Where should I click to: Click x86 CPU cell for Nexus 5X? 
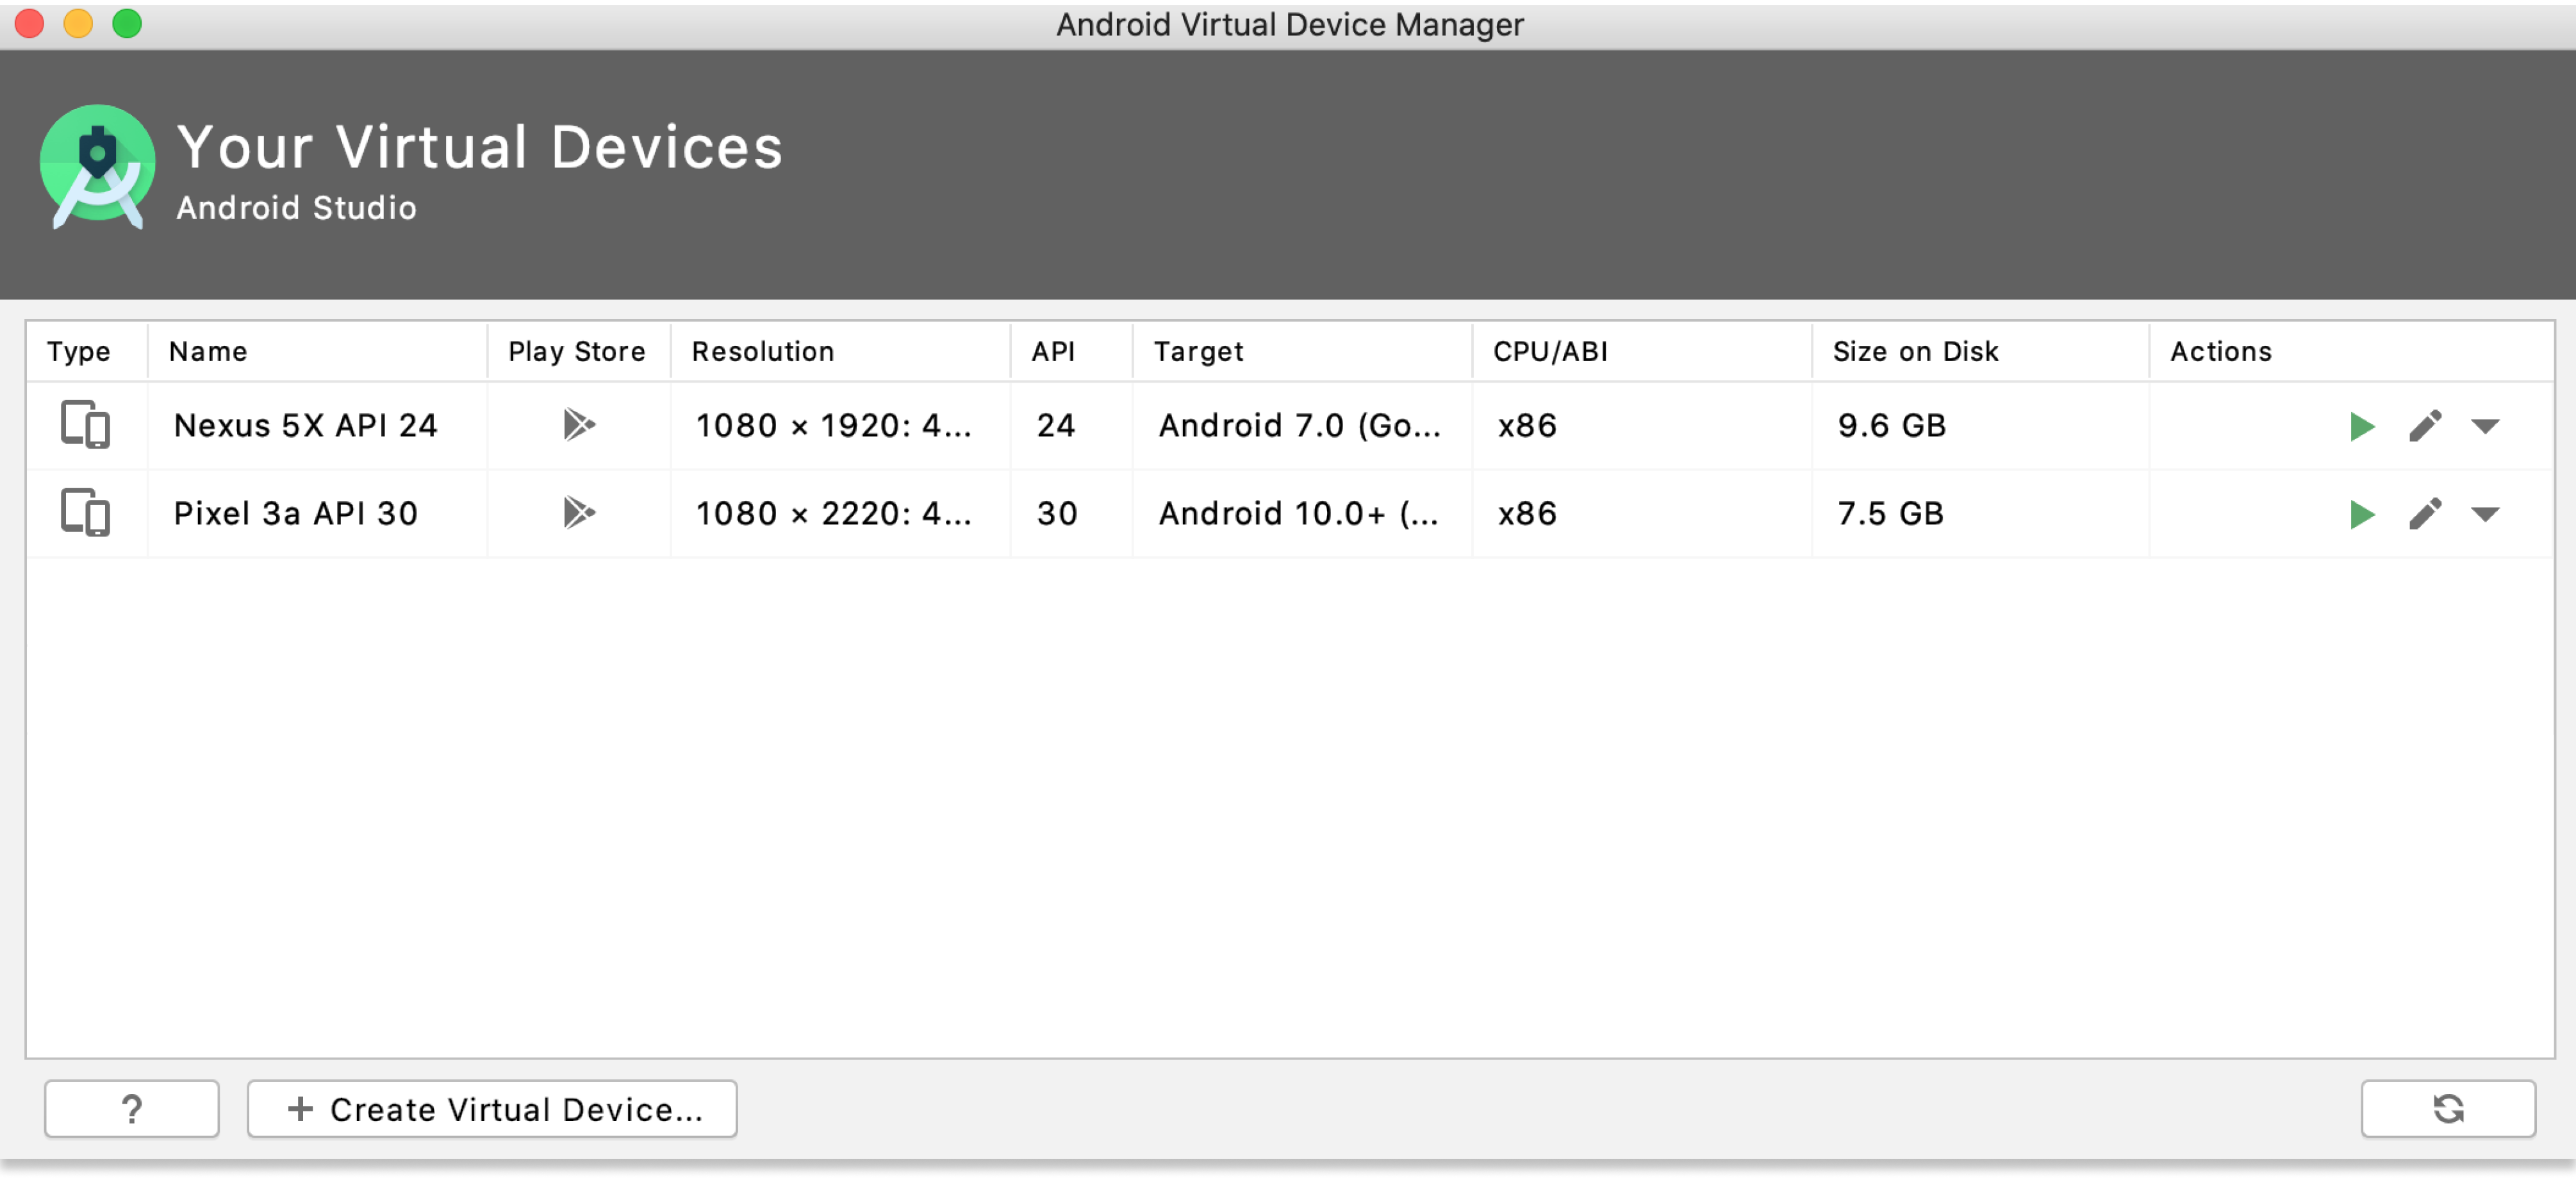pyautogui.click(x=1641, y=425)
